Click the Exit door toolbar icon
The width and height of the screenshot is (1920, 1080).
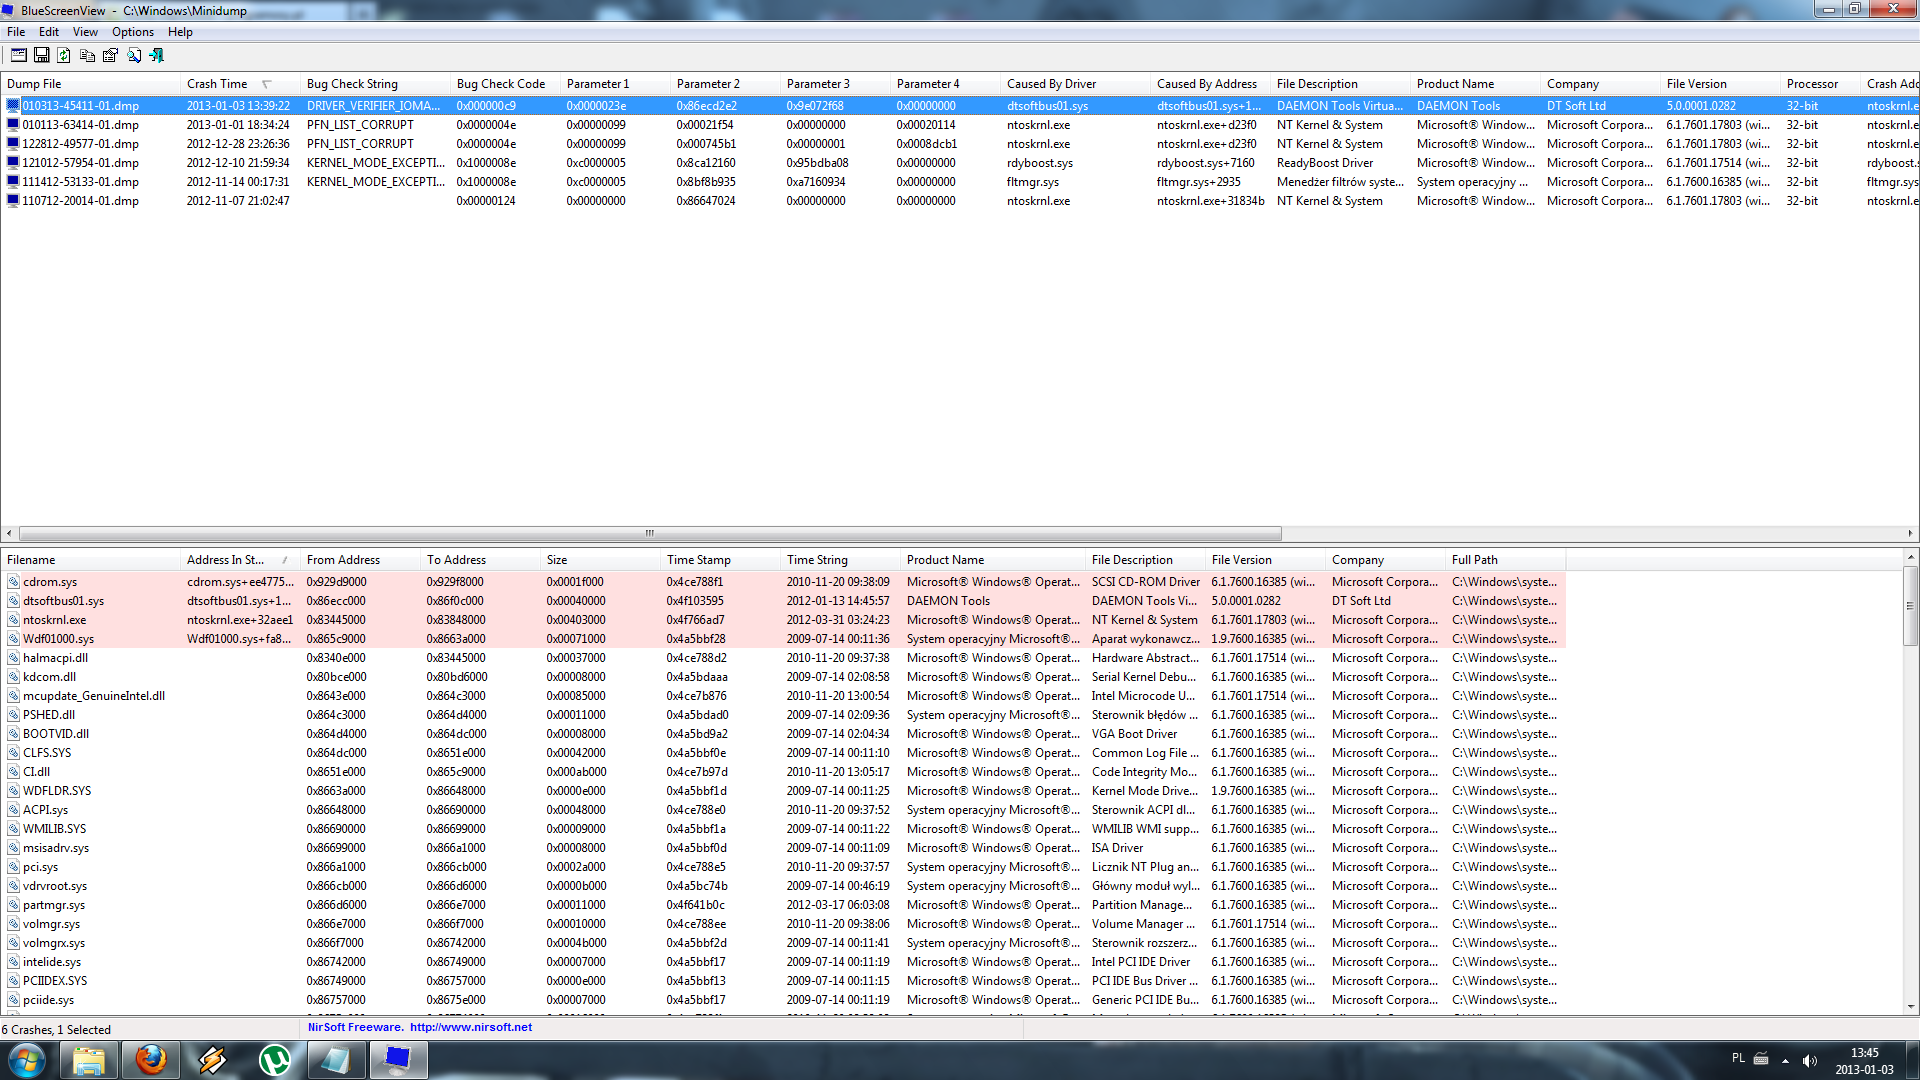157,56
